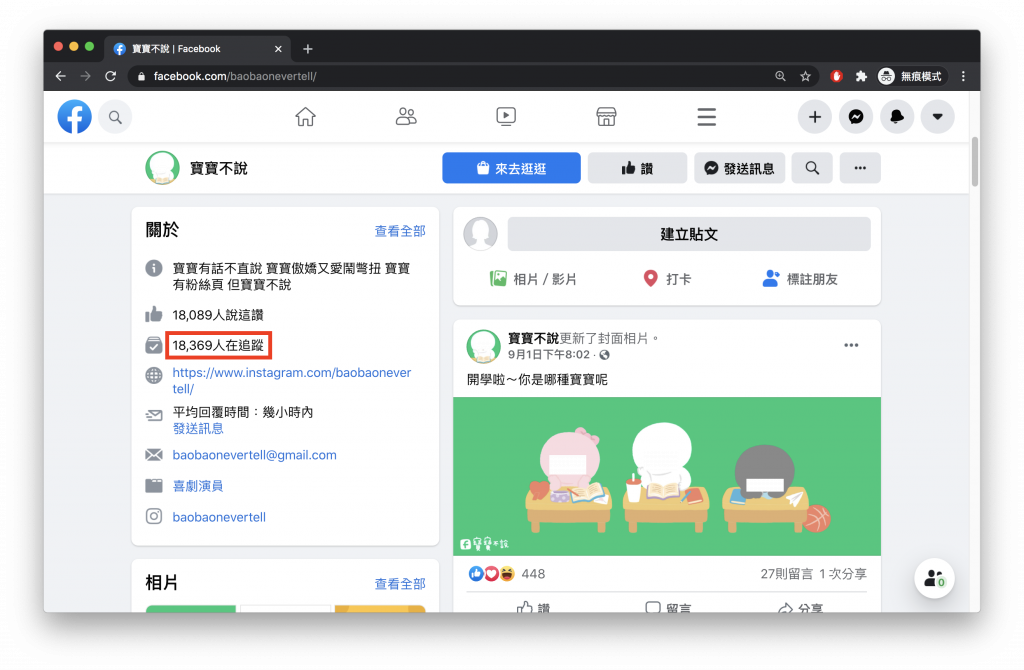Viewport: 1024px width, 670px height.
Task: View the 448 reactions count
Action: point(533,574)
